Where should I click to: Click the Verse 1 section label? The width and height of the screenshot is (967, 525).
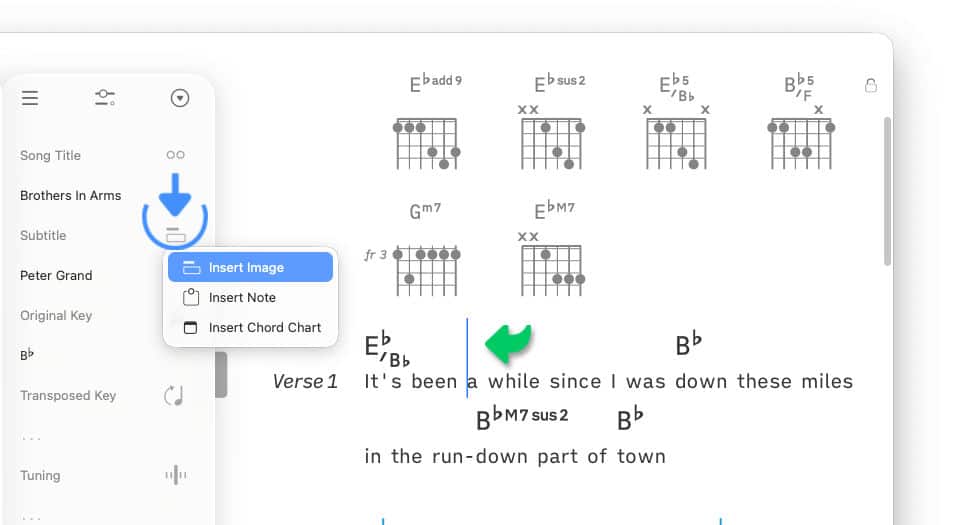[305, 381]
